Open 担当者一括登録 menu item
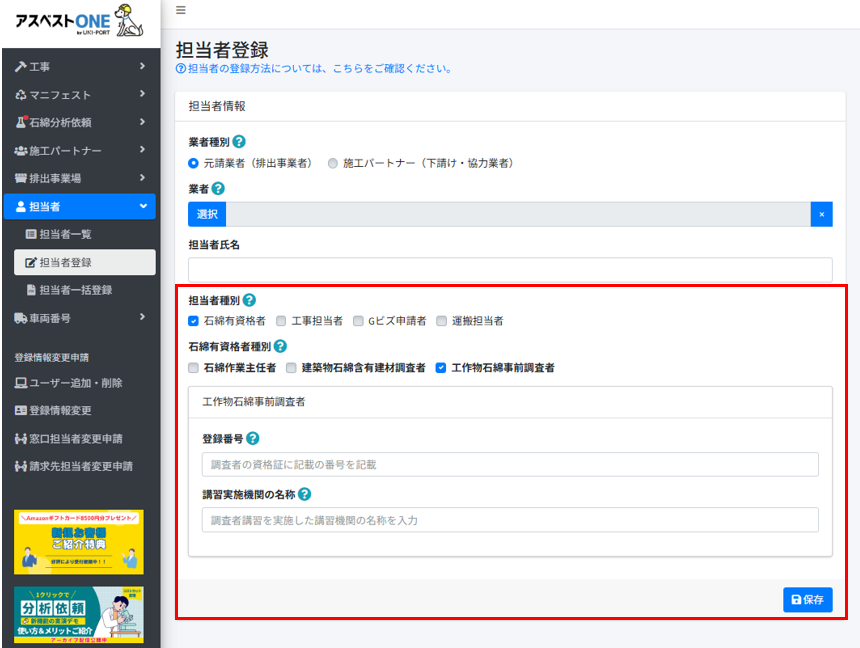 75,290
